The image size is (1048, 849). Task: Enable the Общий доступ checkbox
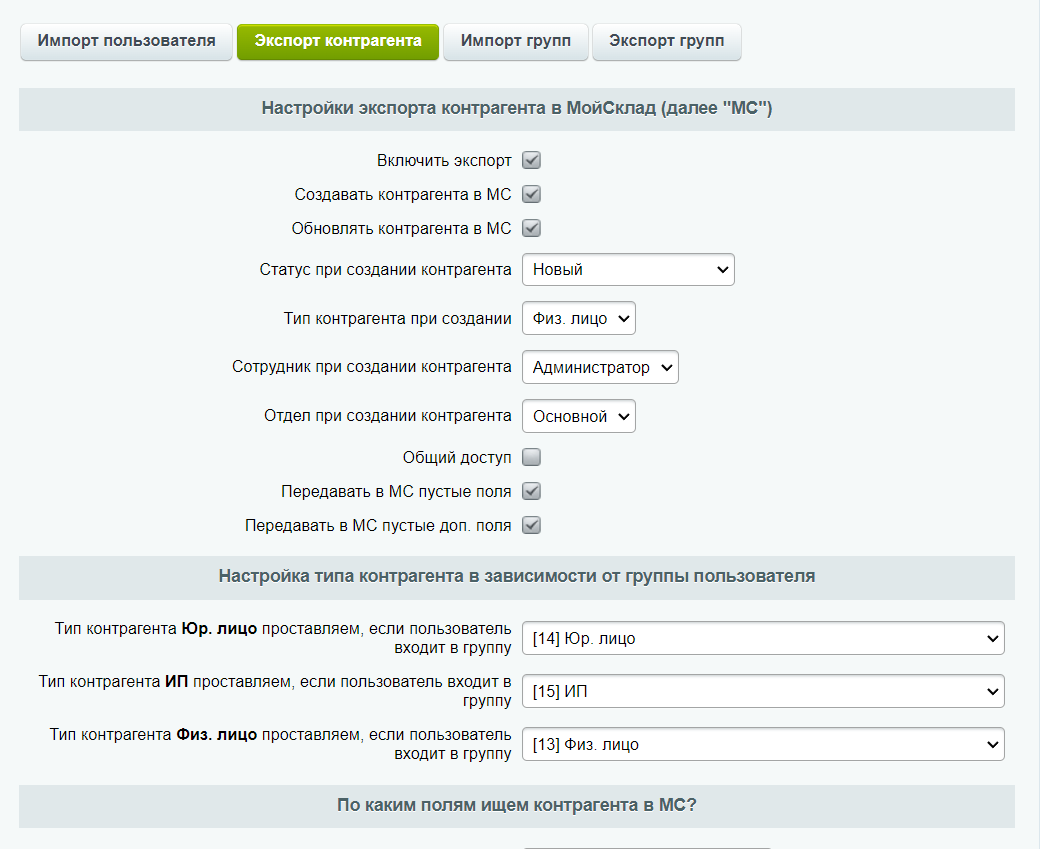pos(531,457)
